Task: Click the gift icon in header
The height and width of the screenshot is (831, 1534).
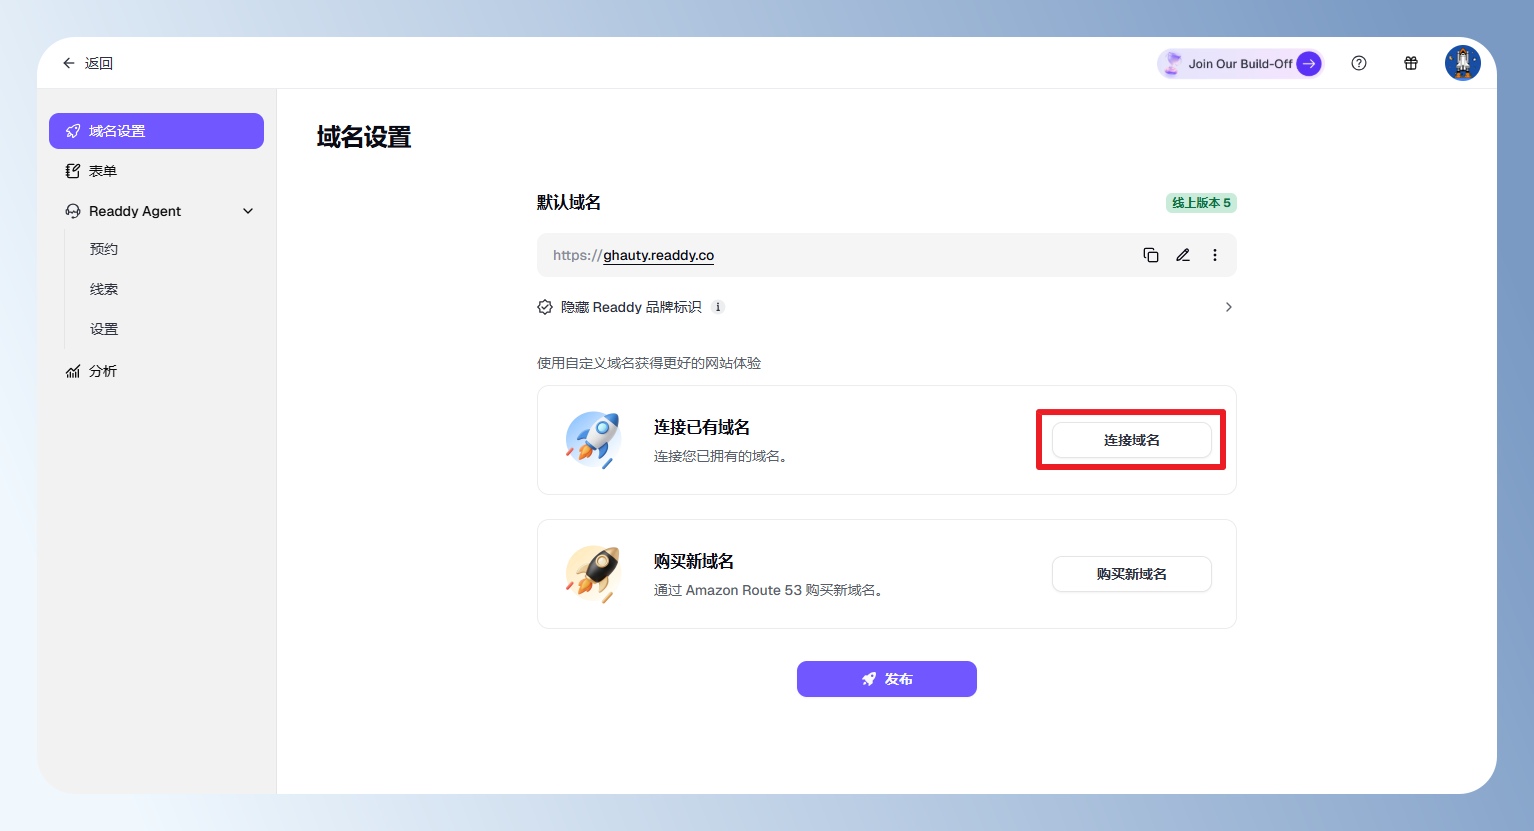Action: 1411,63
